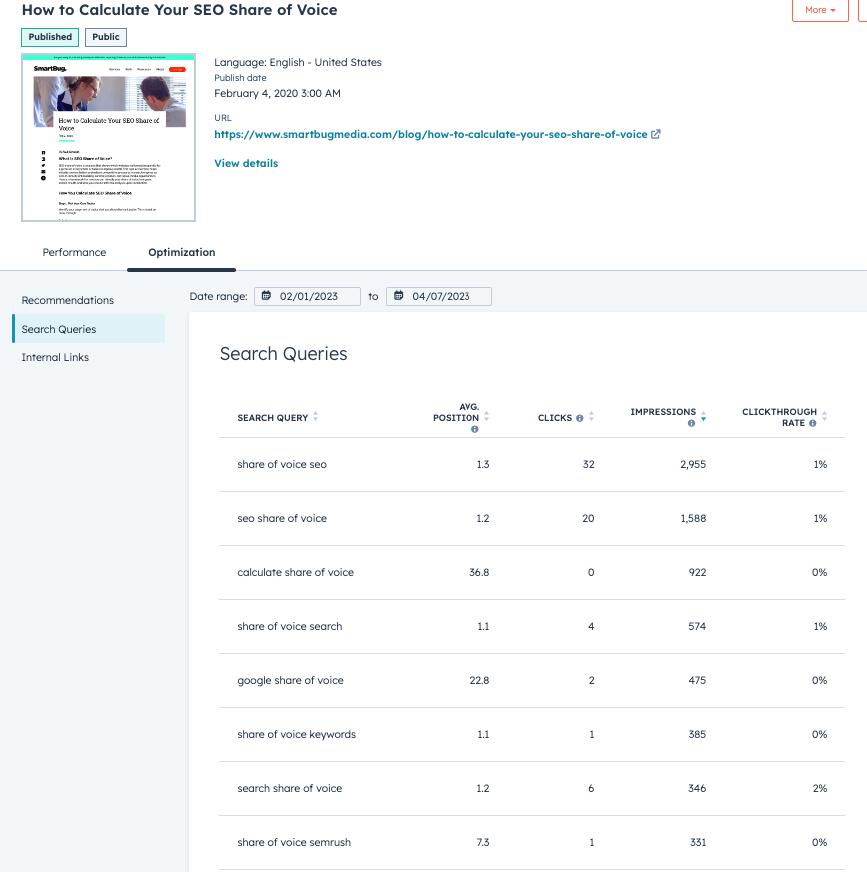Select Internal Links in the sidebar
This screenshot has height=872, width=867.
coord(54,357)
